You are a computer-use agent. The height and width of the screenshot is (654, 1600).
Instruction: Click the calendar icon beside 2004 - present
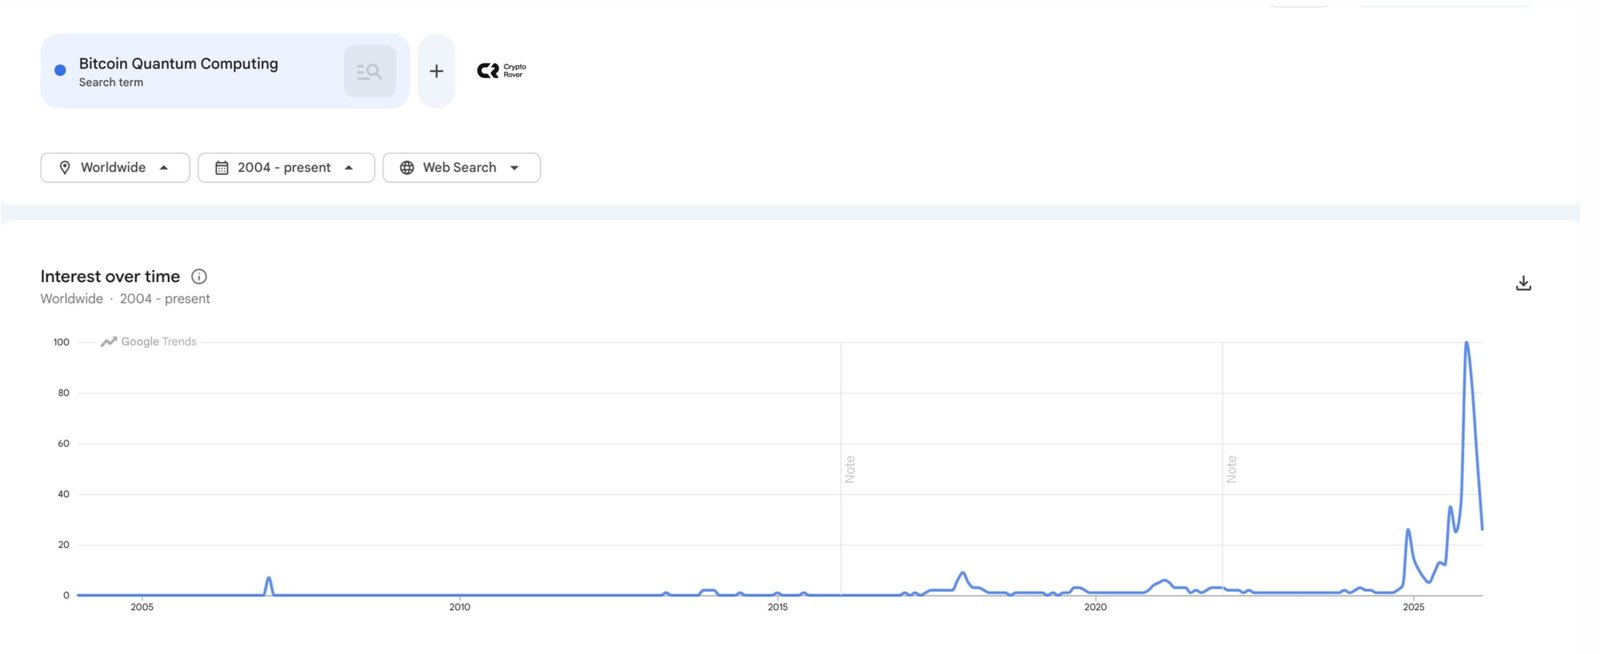coord(222,168)
